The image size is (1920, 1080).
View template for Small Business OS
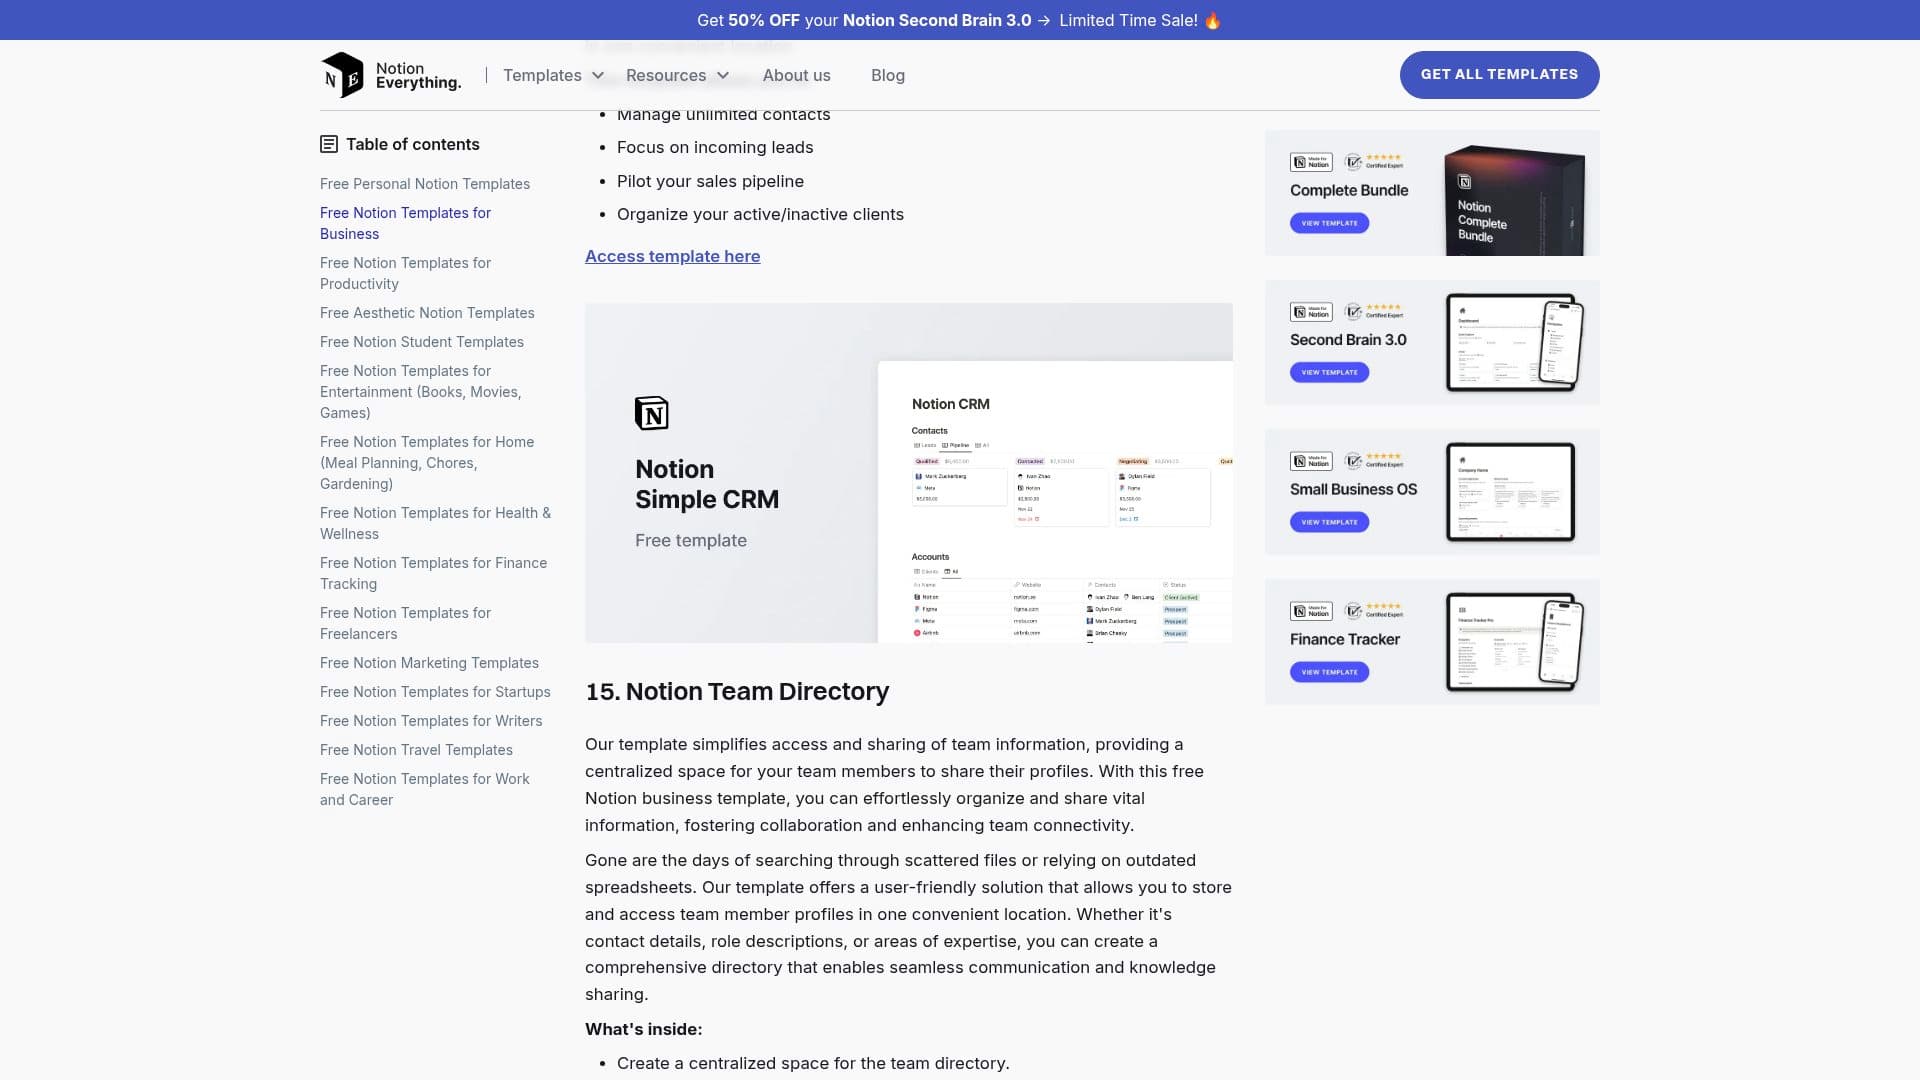(x=1329, y=522)
